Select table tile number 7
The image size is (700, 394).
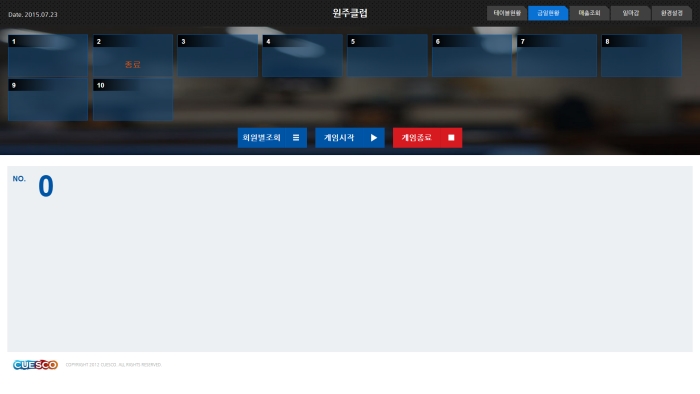(557, 56)
